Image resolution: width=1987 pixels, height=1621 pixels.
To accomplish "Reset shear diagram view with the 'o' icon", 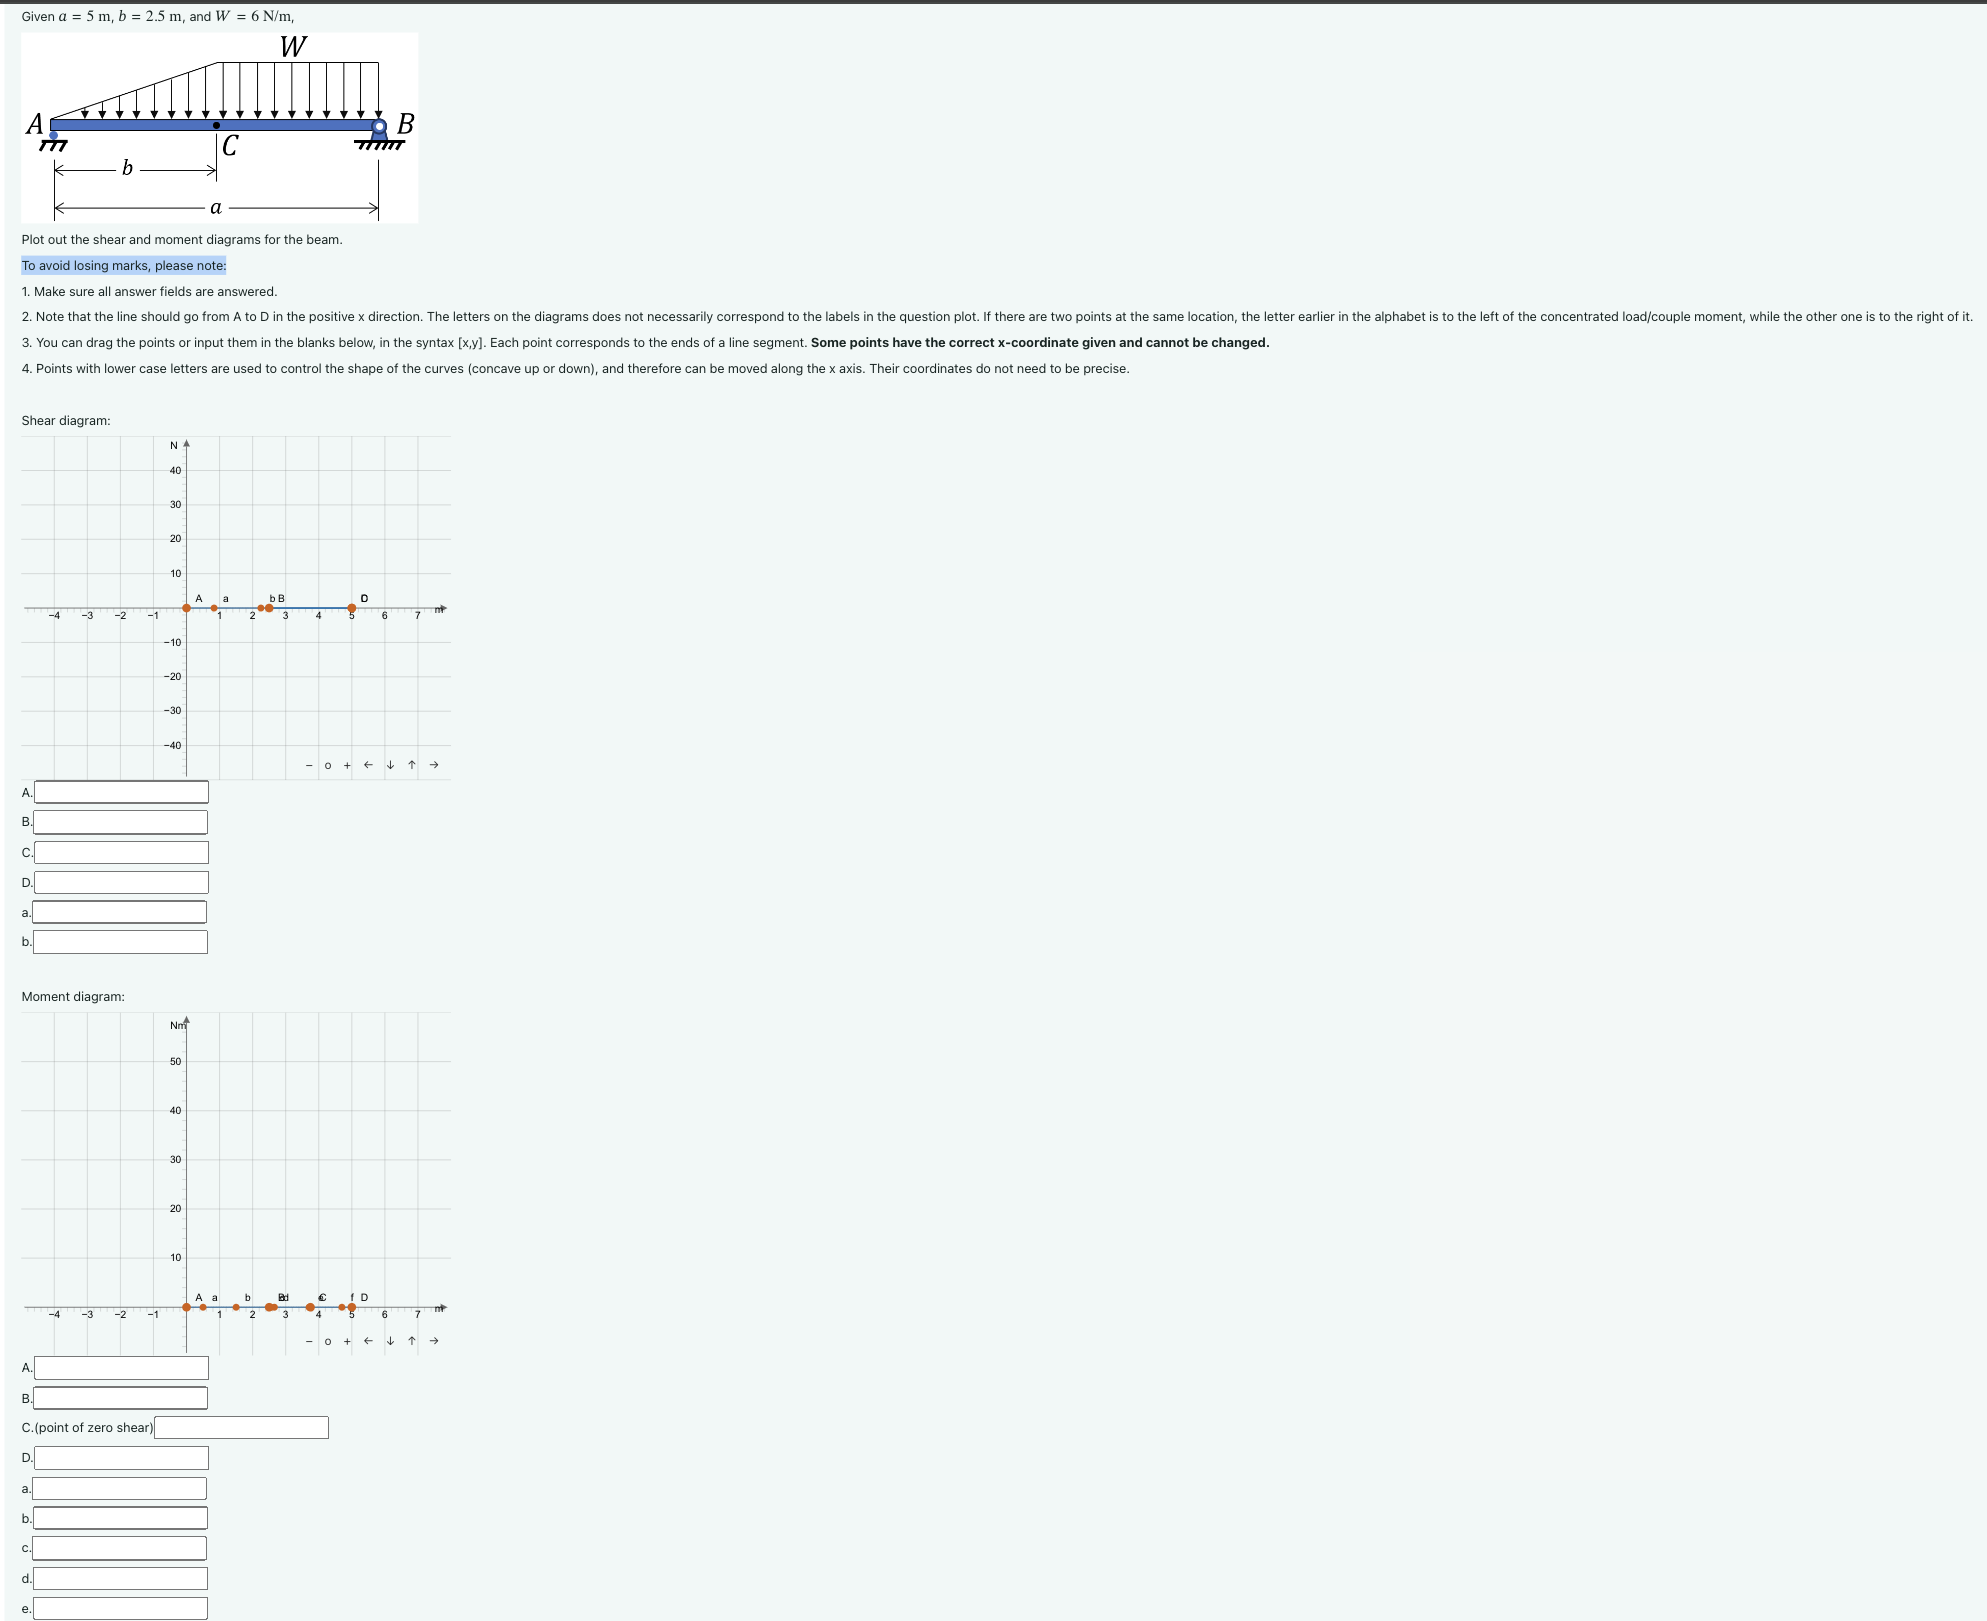I will click(327, 764).
